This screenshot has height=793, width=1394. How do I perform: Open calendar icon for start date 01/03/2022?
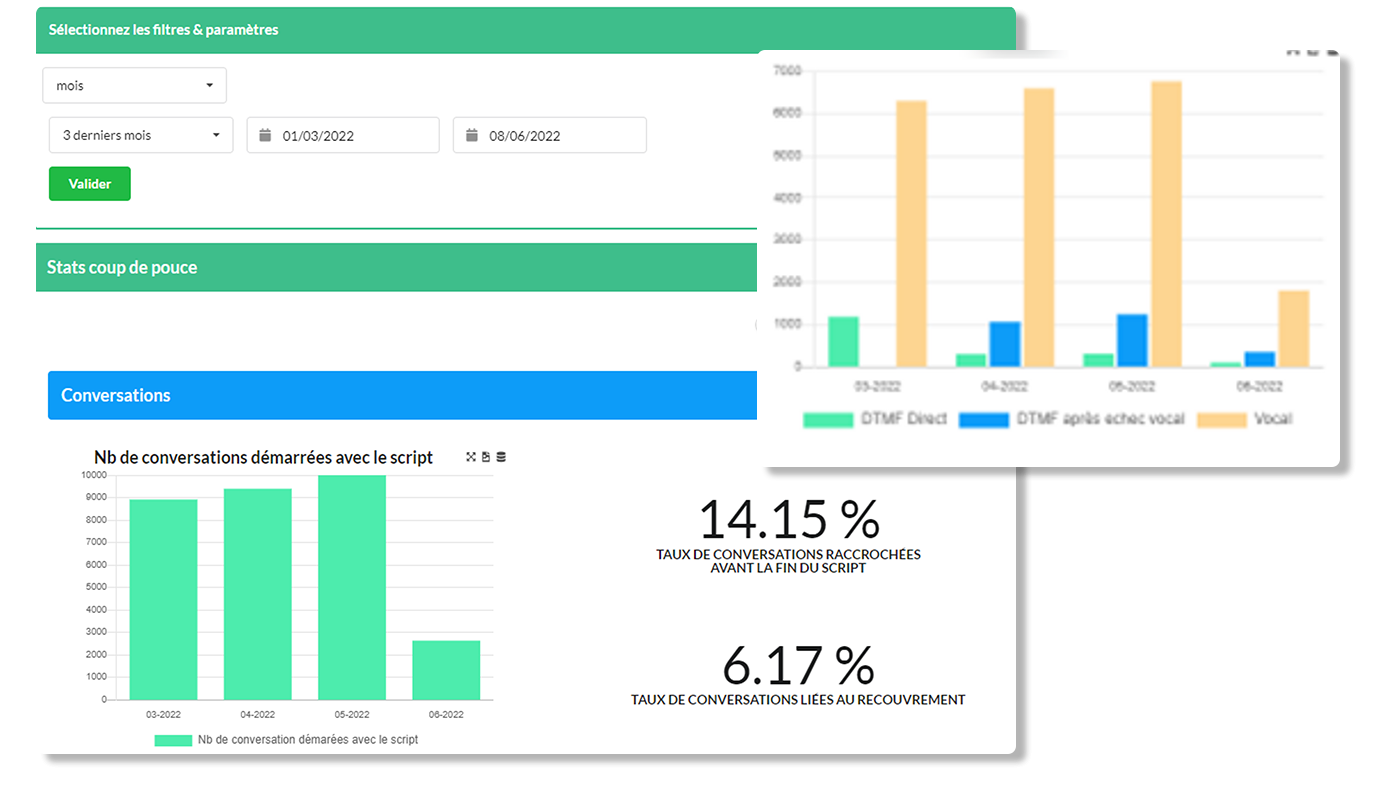click(x=265, y=135)
